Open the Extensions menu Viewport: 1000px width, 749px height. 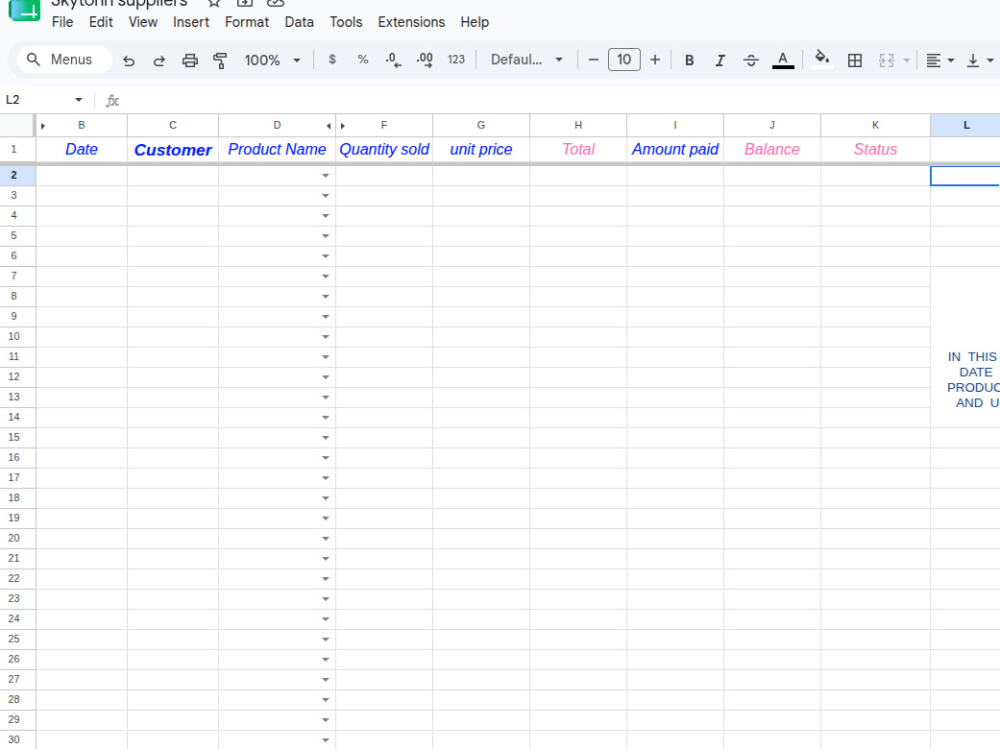pos(411,22)
